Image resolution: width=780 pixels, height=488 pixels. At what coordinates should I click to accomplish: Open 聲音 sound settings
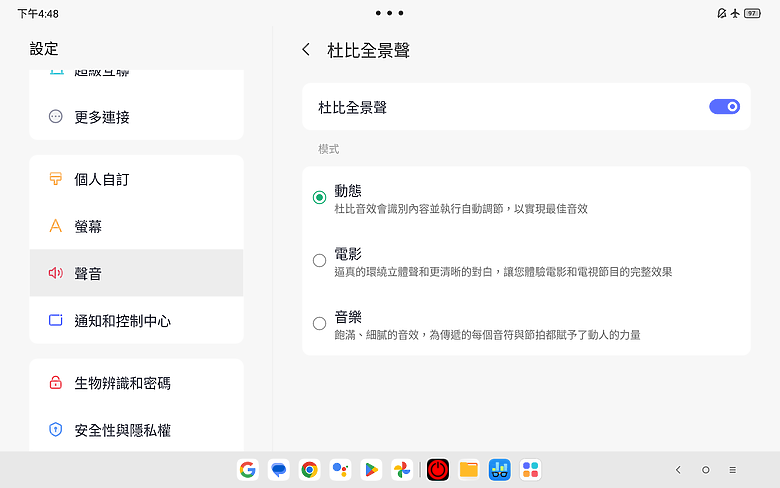pyautogui.click(x=136, y=273)
